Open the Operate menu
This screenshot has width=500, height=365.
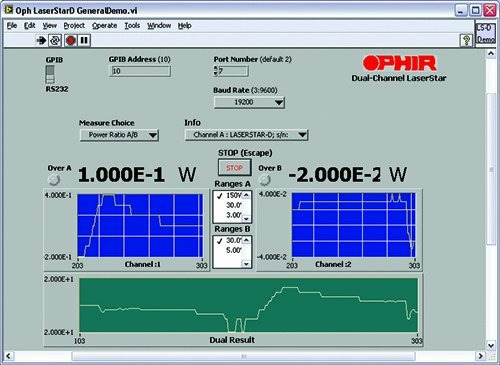click(x=104, y=26)
